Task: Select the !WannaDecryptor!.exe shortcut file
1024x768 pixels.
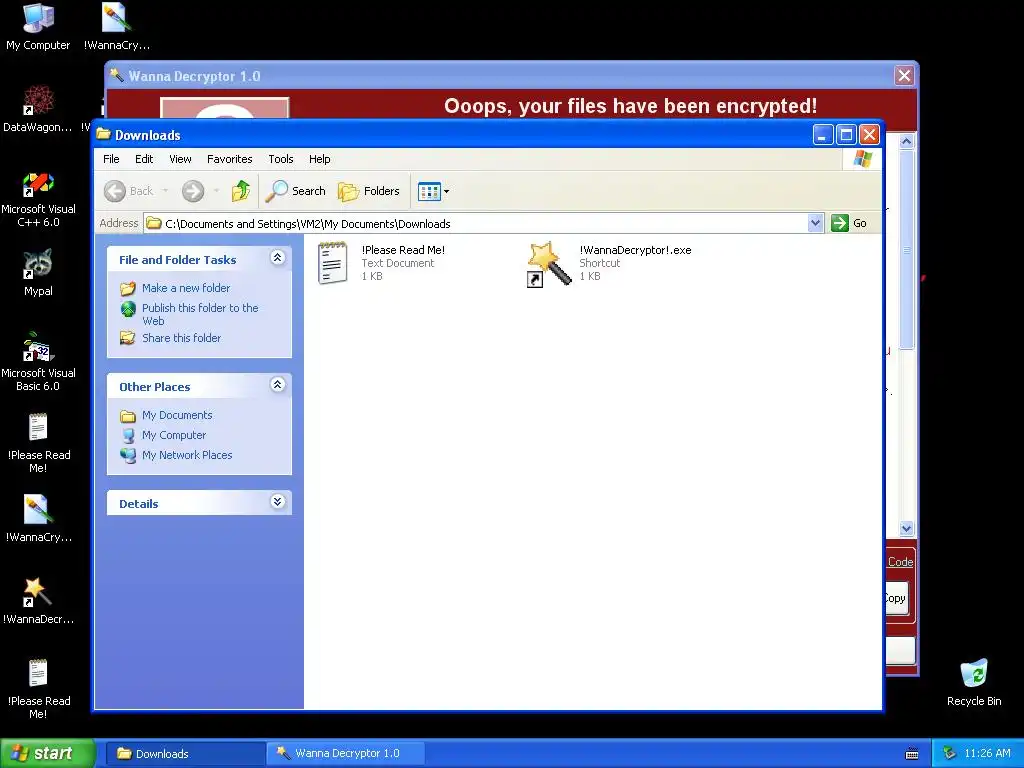Action: click(609, 263)
